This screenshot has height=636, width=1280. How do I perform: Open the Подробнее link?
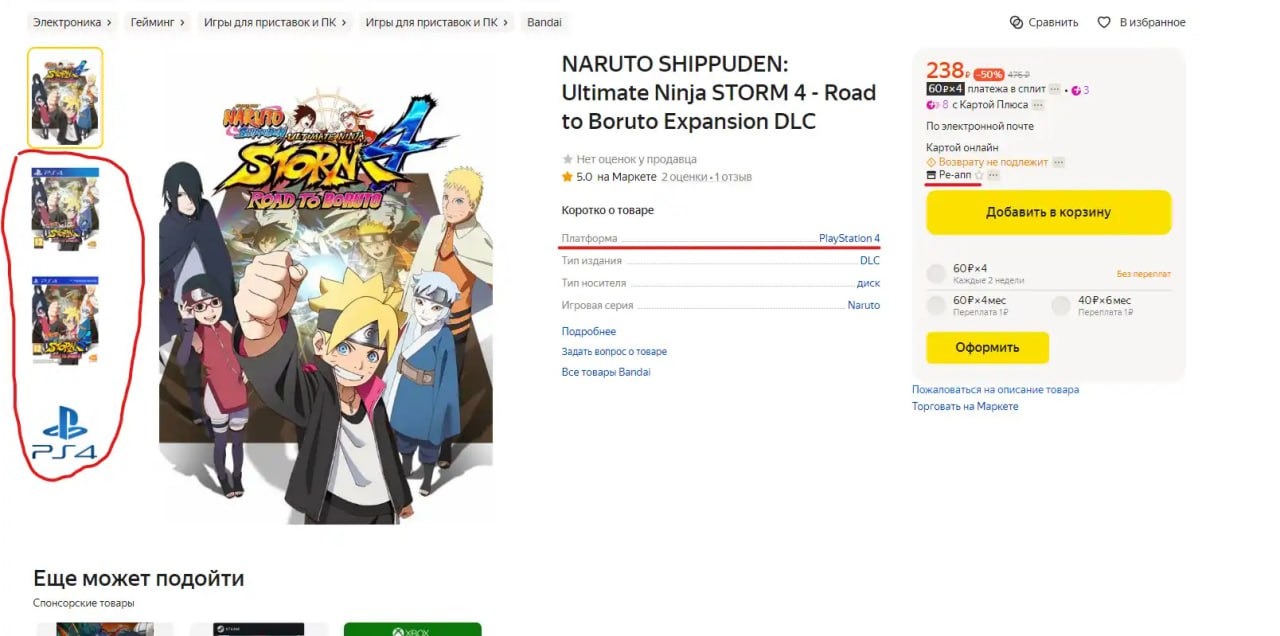(589, 331)
